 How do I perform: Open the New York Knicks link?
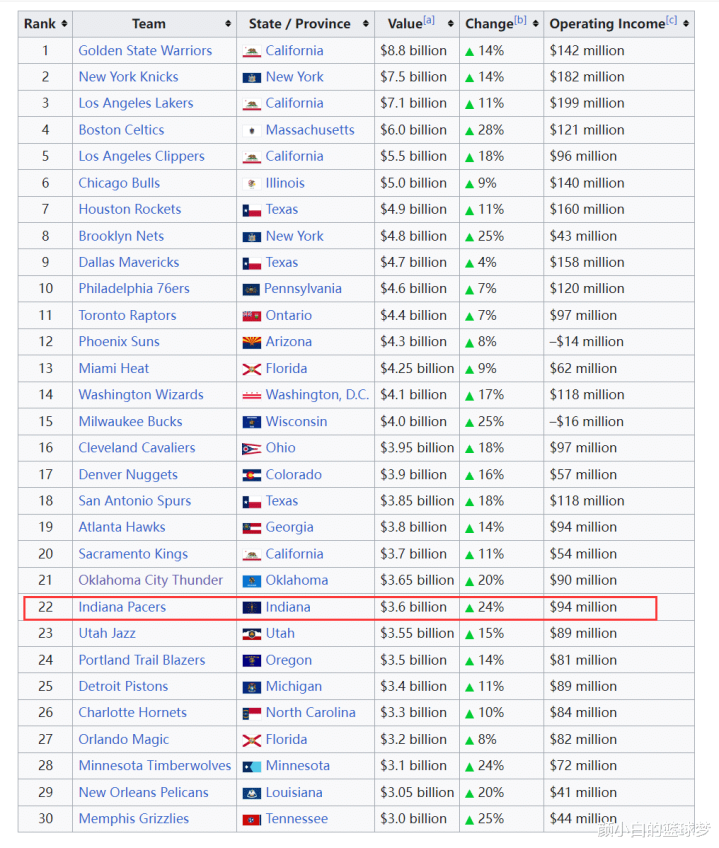[x=128, y=77]
